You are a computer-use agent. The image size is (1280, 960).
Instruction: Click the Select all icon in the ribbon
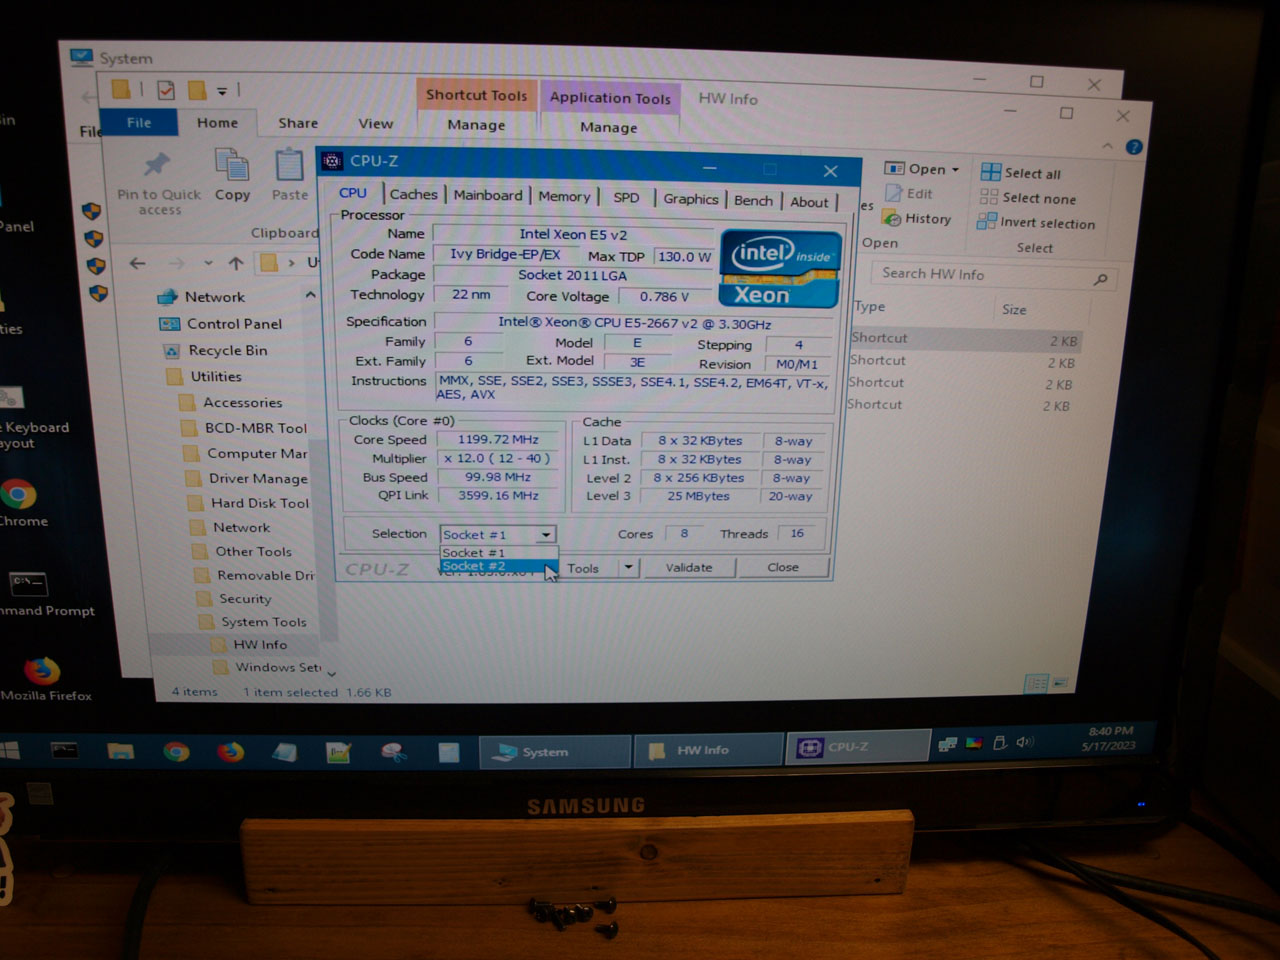[990, 172]
